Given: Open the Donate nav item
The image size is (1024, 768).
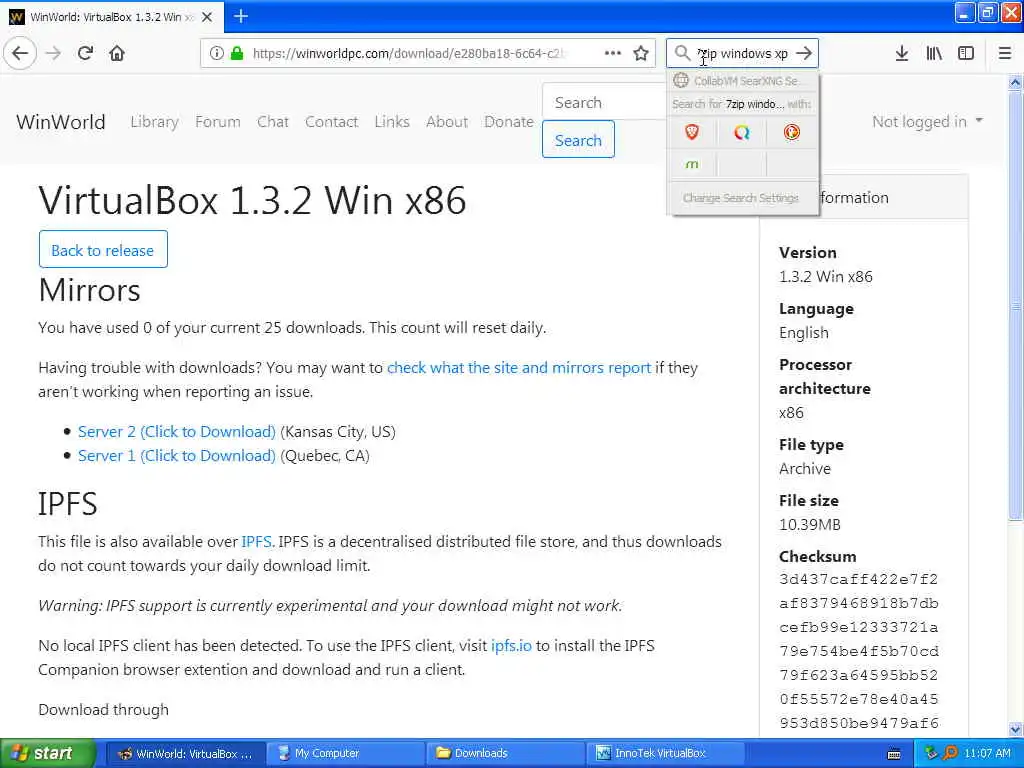Looking at the screenshot, I should pyautogui.click(x=509, y=121).
